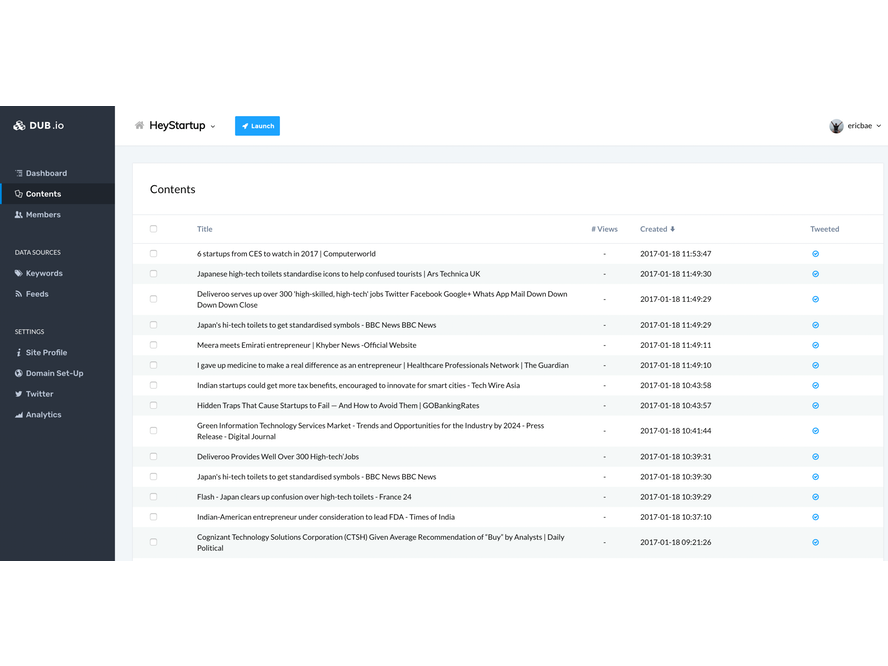This screenshot has width=888, height=666.
Task: Tick checkbox for I gave up medicine row
Action: 153,365
